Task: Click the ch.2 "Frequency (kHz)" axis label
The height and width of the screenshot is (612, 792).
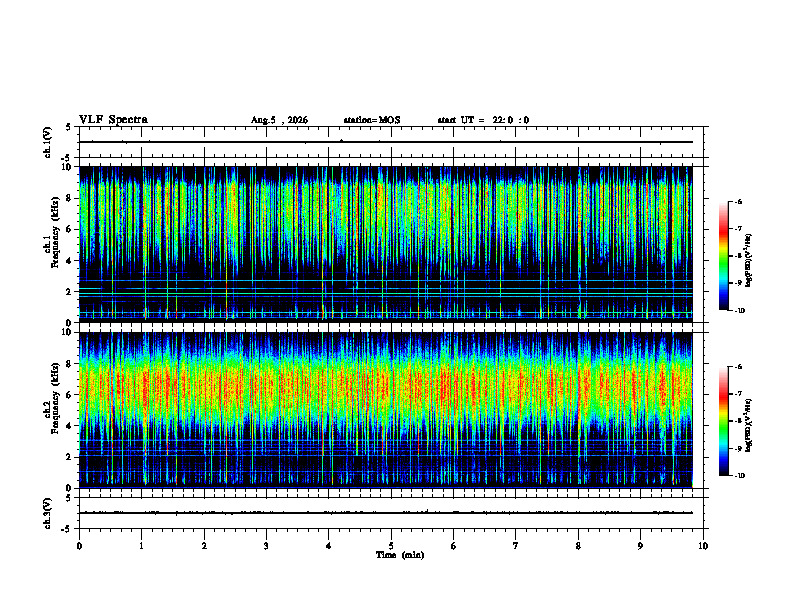Action: pos(55,398)
